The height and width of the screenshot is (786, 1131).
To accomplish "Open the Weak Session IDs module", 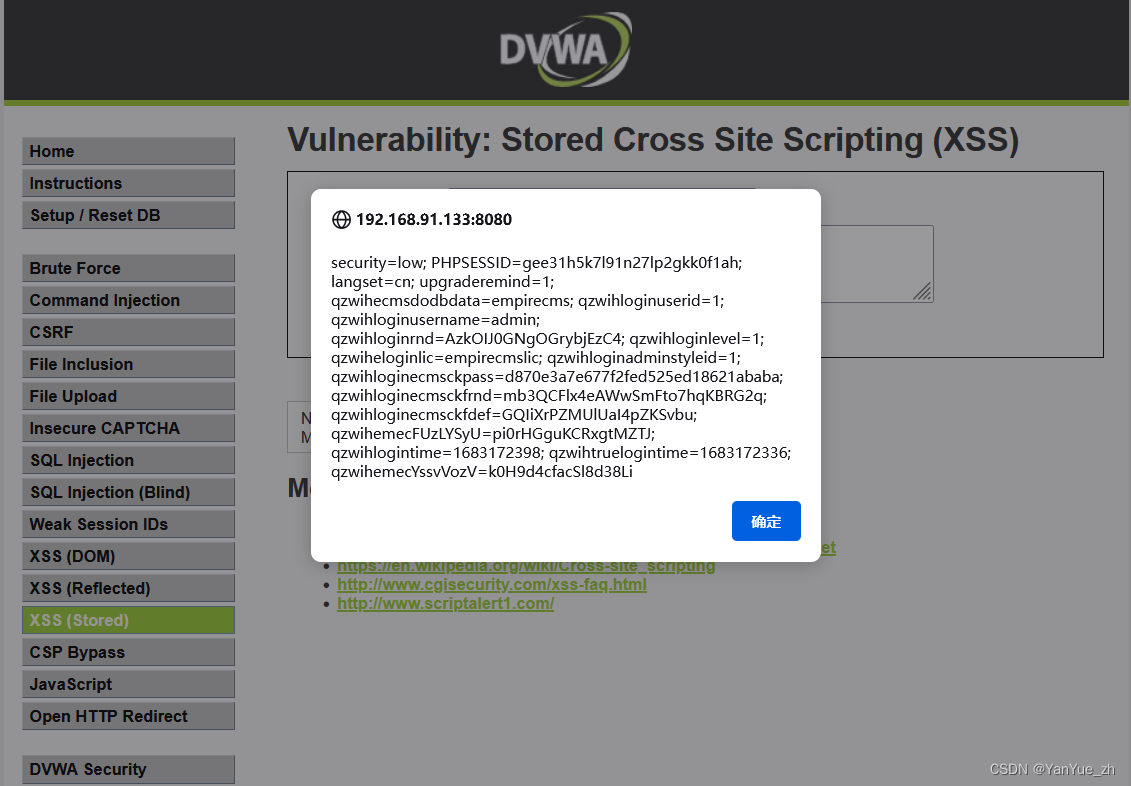I will tap(128, 524).
